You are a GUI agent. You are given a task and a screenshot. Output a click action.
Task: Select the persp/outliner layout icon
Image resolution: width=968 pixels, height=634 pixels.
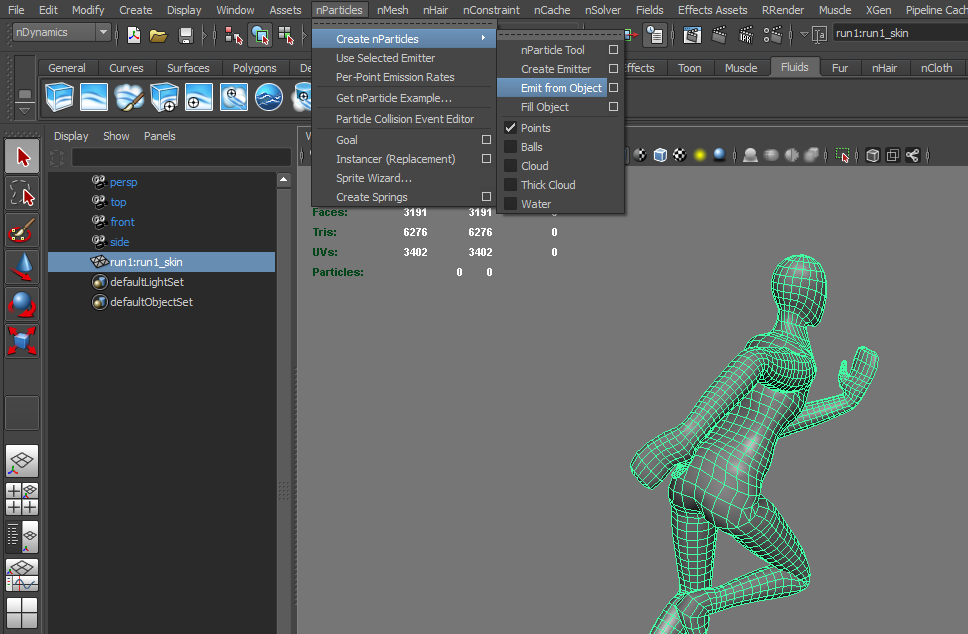pos(22,537)
